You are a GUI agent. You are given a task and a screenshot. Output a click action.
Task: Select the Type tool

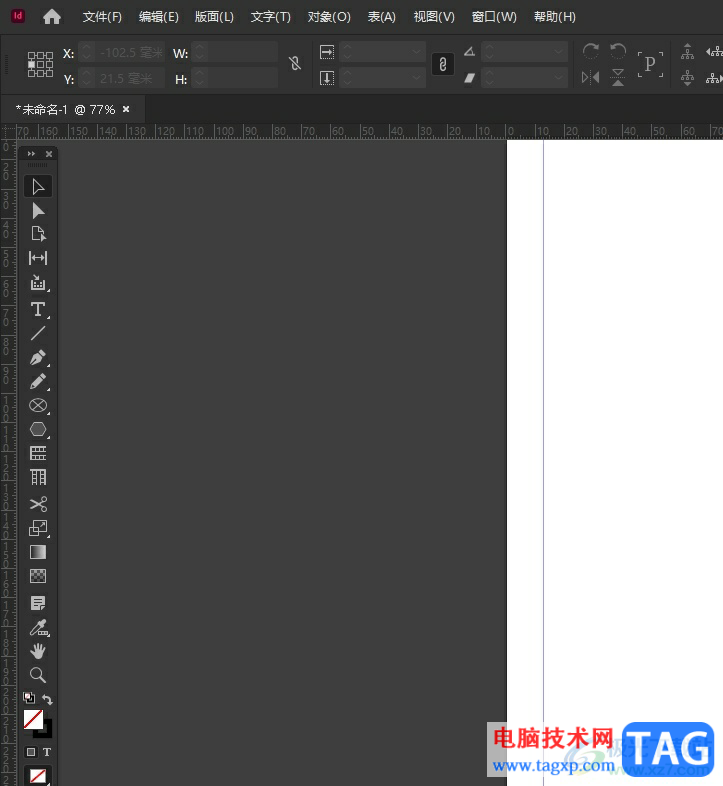[x=38, y=309]
